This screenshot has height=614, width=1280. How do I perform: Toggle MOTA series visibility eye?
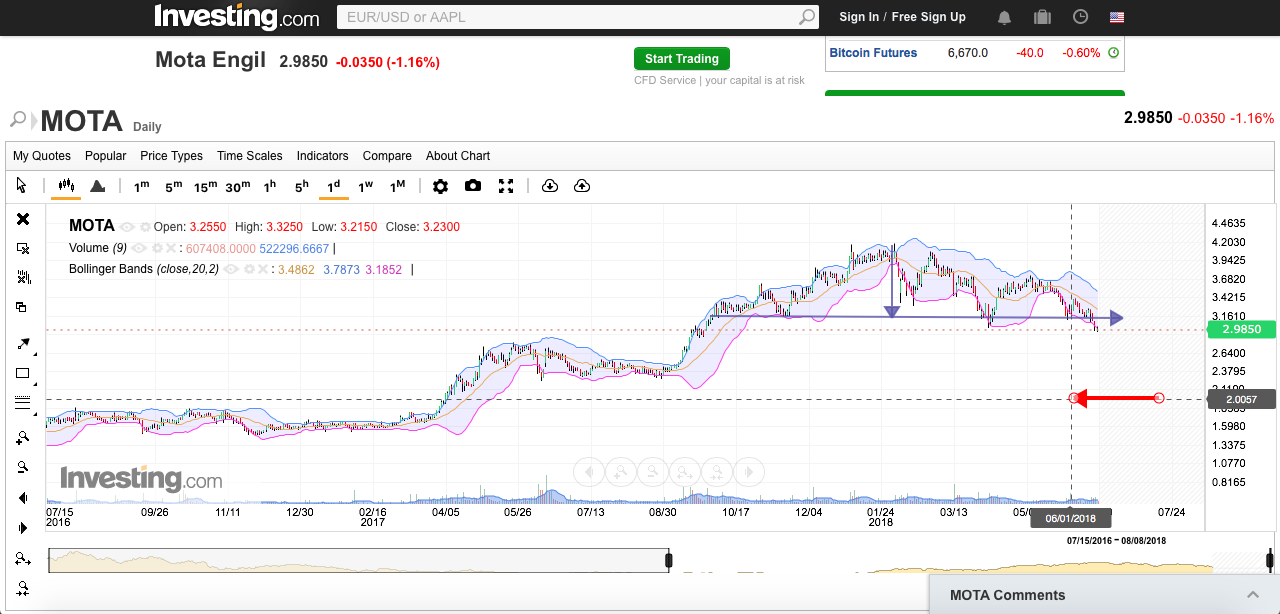127,227
